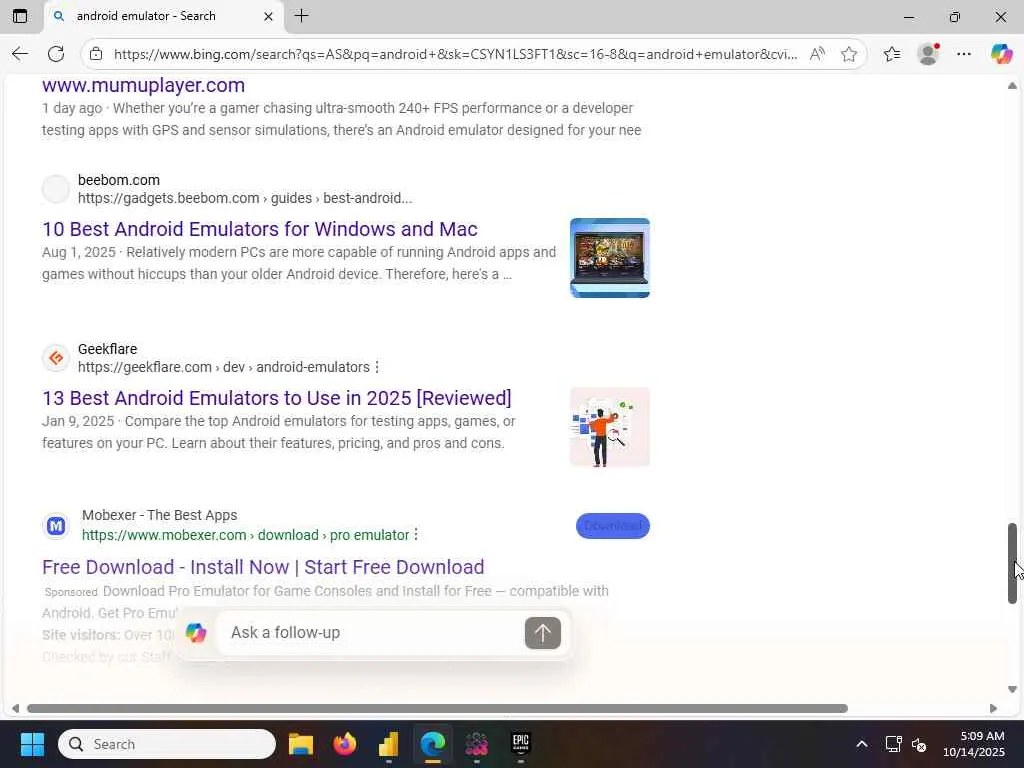
Task: Select the android emulator - Search tab
Action: [163, 16]
